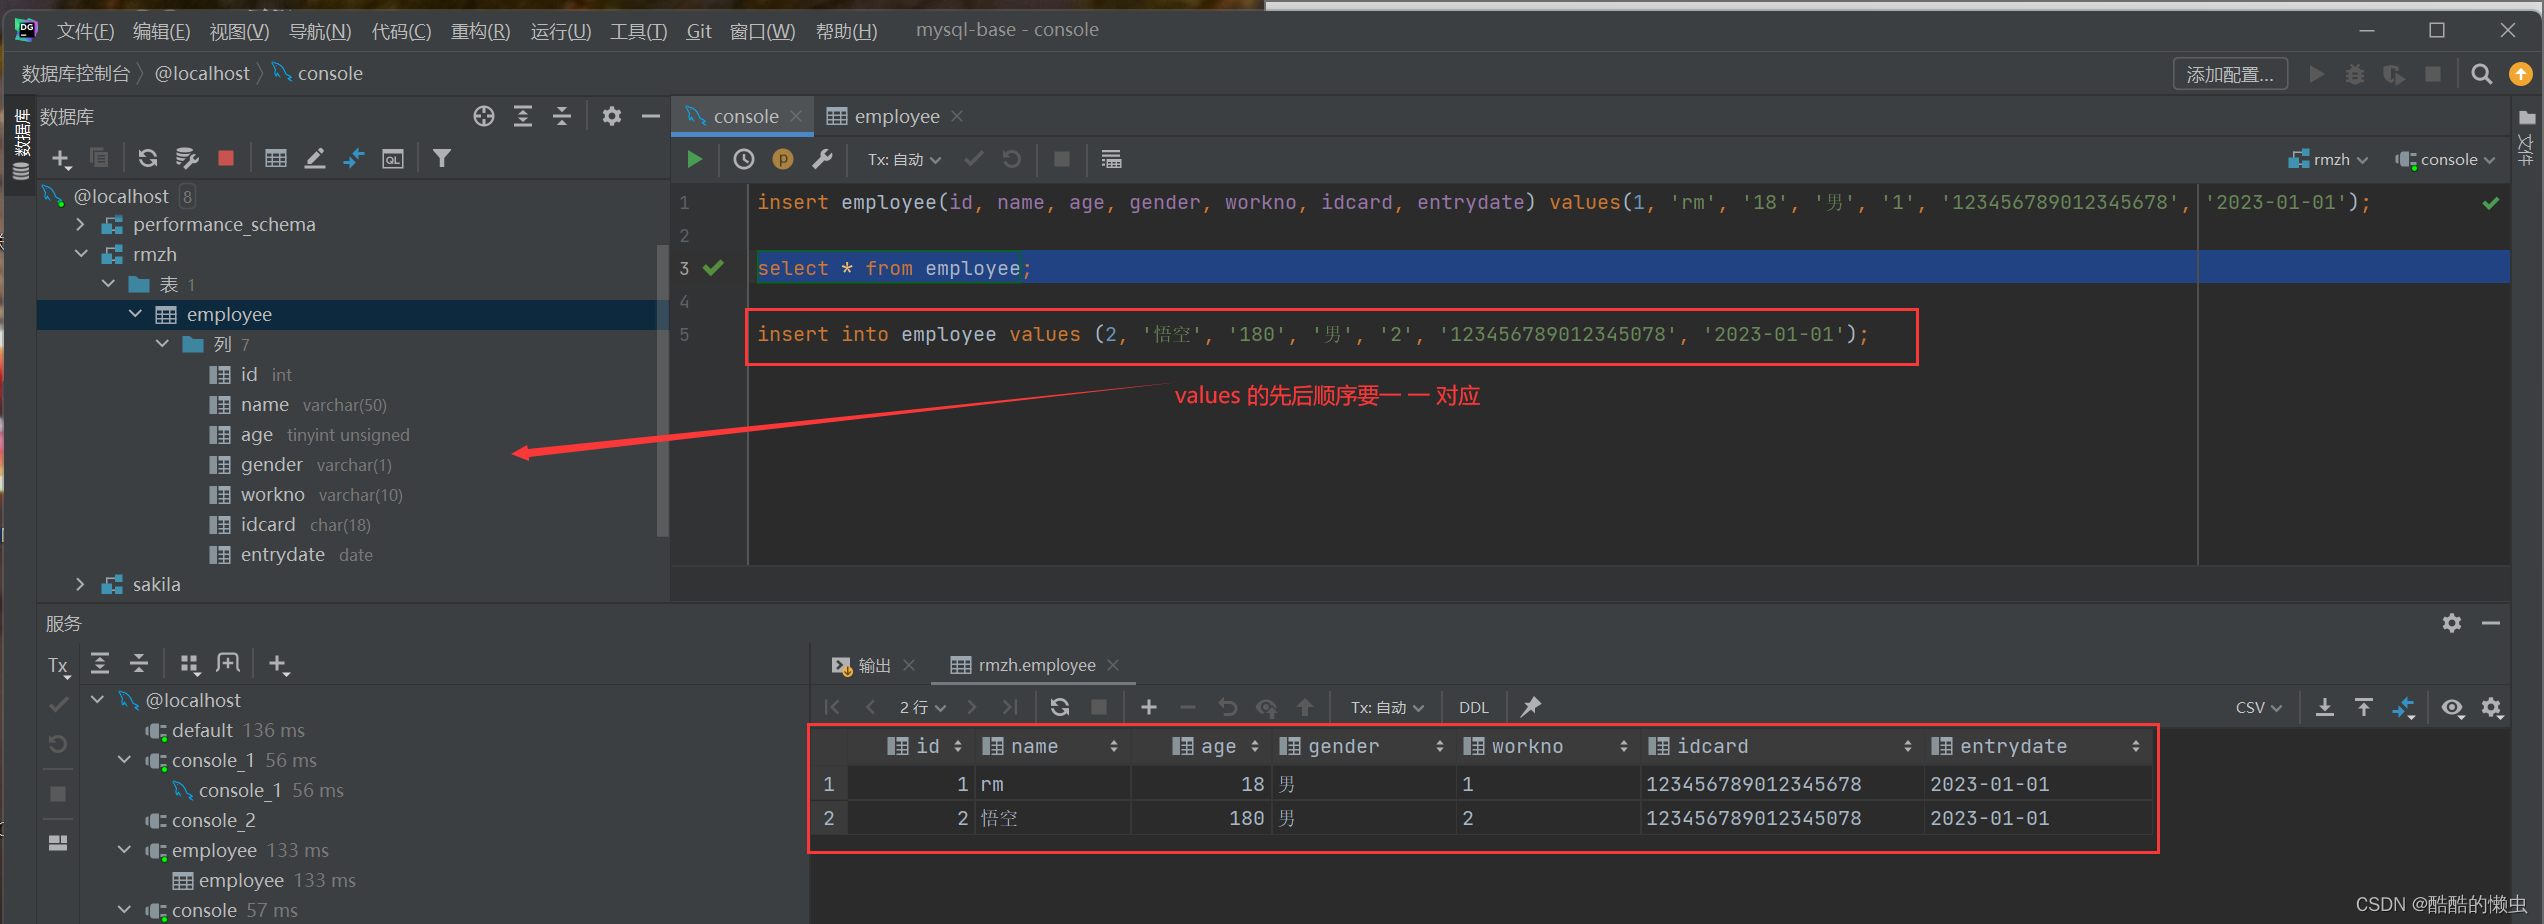This screenshot has height=924, width=2544.
Task: Toggle in-editor results icon in console toolbar
Action: pyautogui.click(x=1111, y=159)
